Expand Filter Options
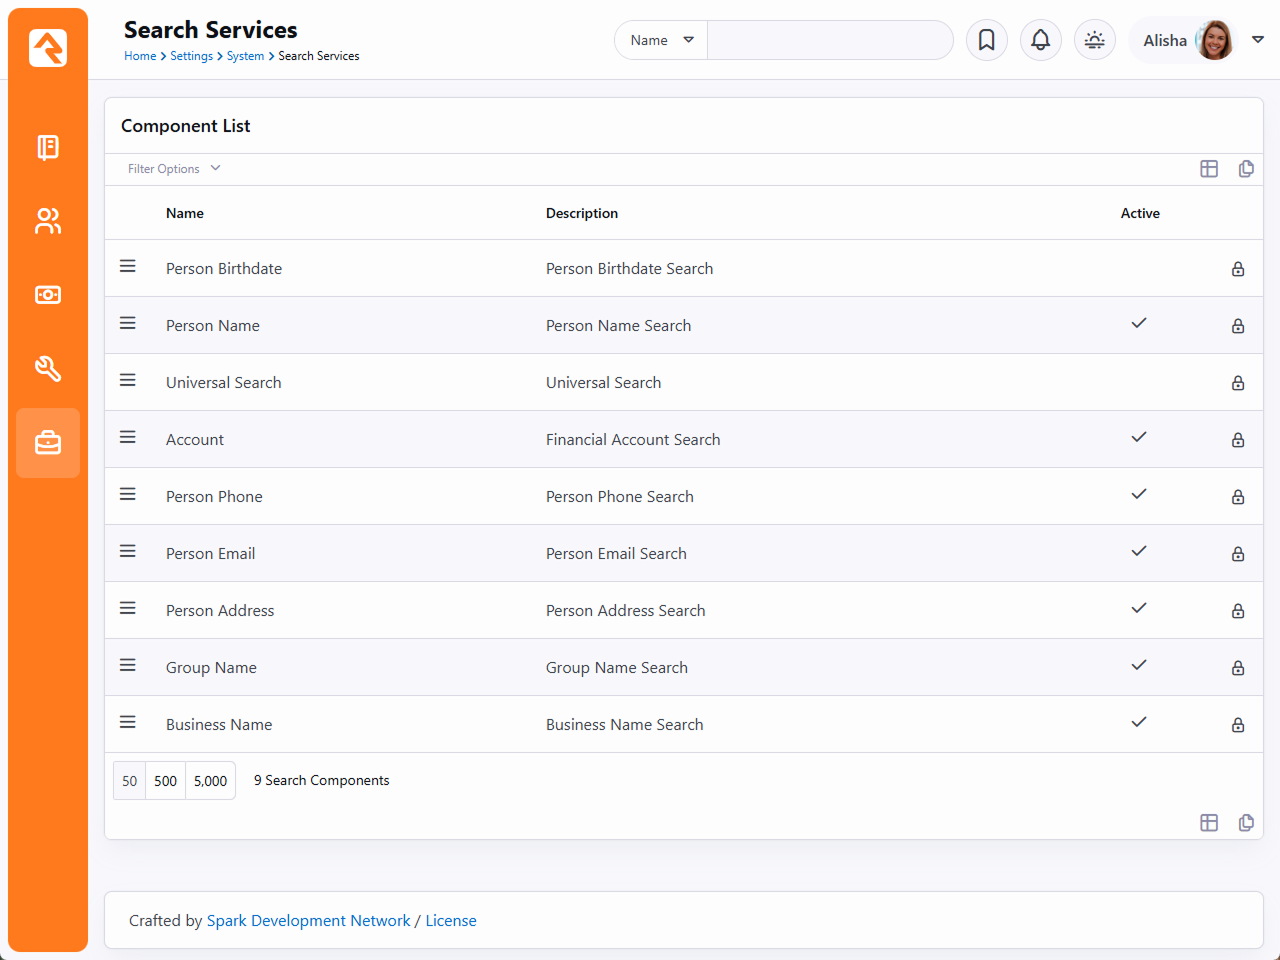1280x960 pixels. click(173, 169)
